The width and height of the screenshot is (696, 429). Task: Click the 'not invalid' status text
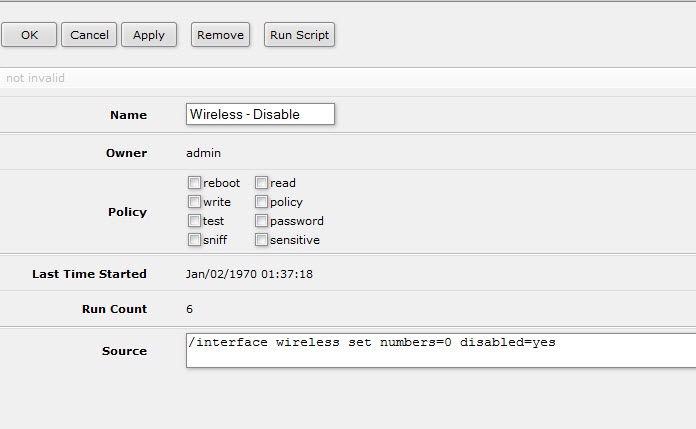[x=36, y=78]
